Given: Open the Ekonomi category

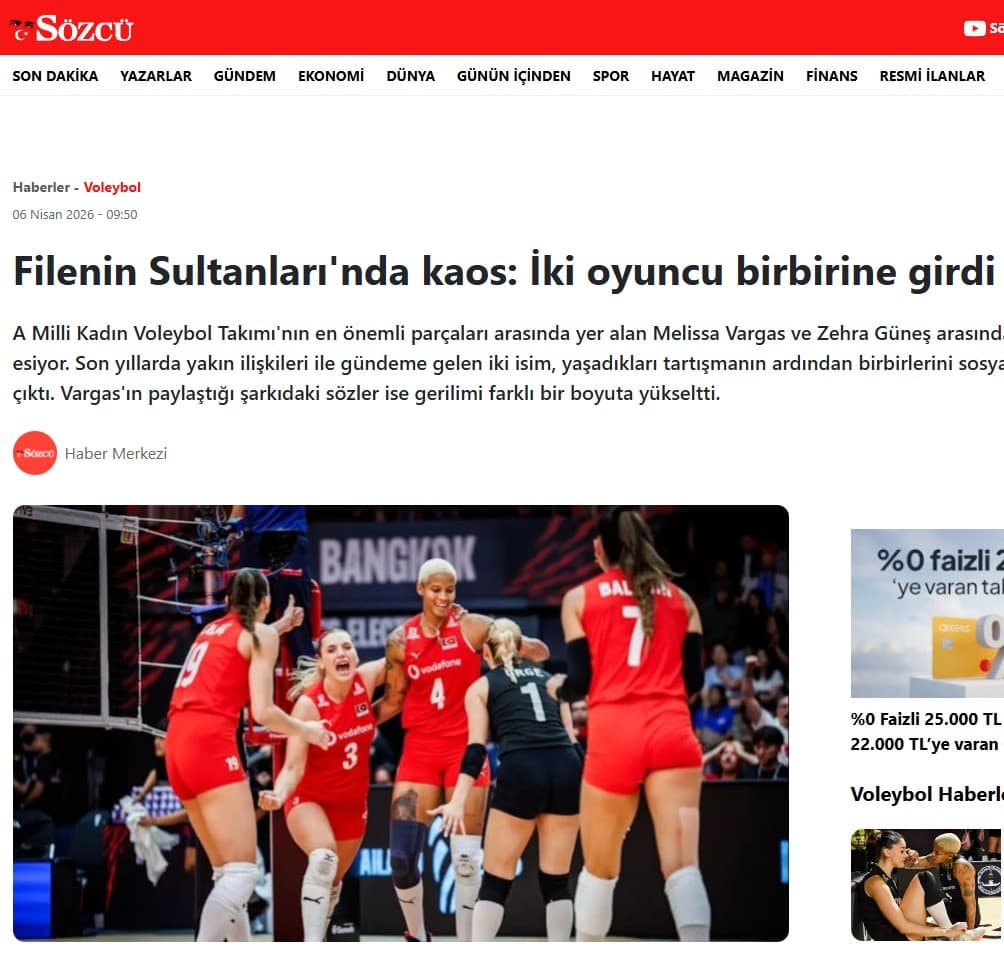Looking at the screenshot, I should (331, 76).
